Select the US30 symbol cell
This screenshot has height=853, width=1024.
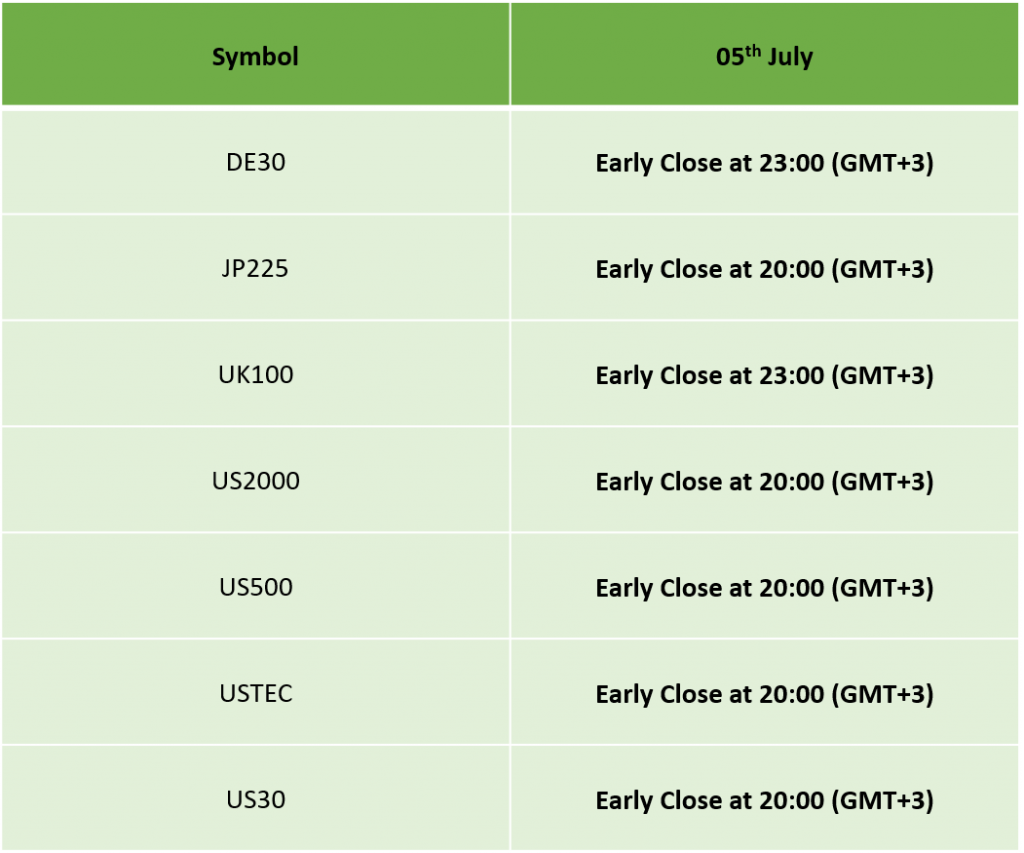click(x=255, y=799)
